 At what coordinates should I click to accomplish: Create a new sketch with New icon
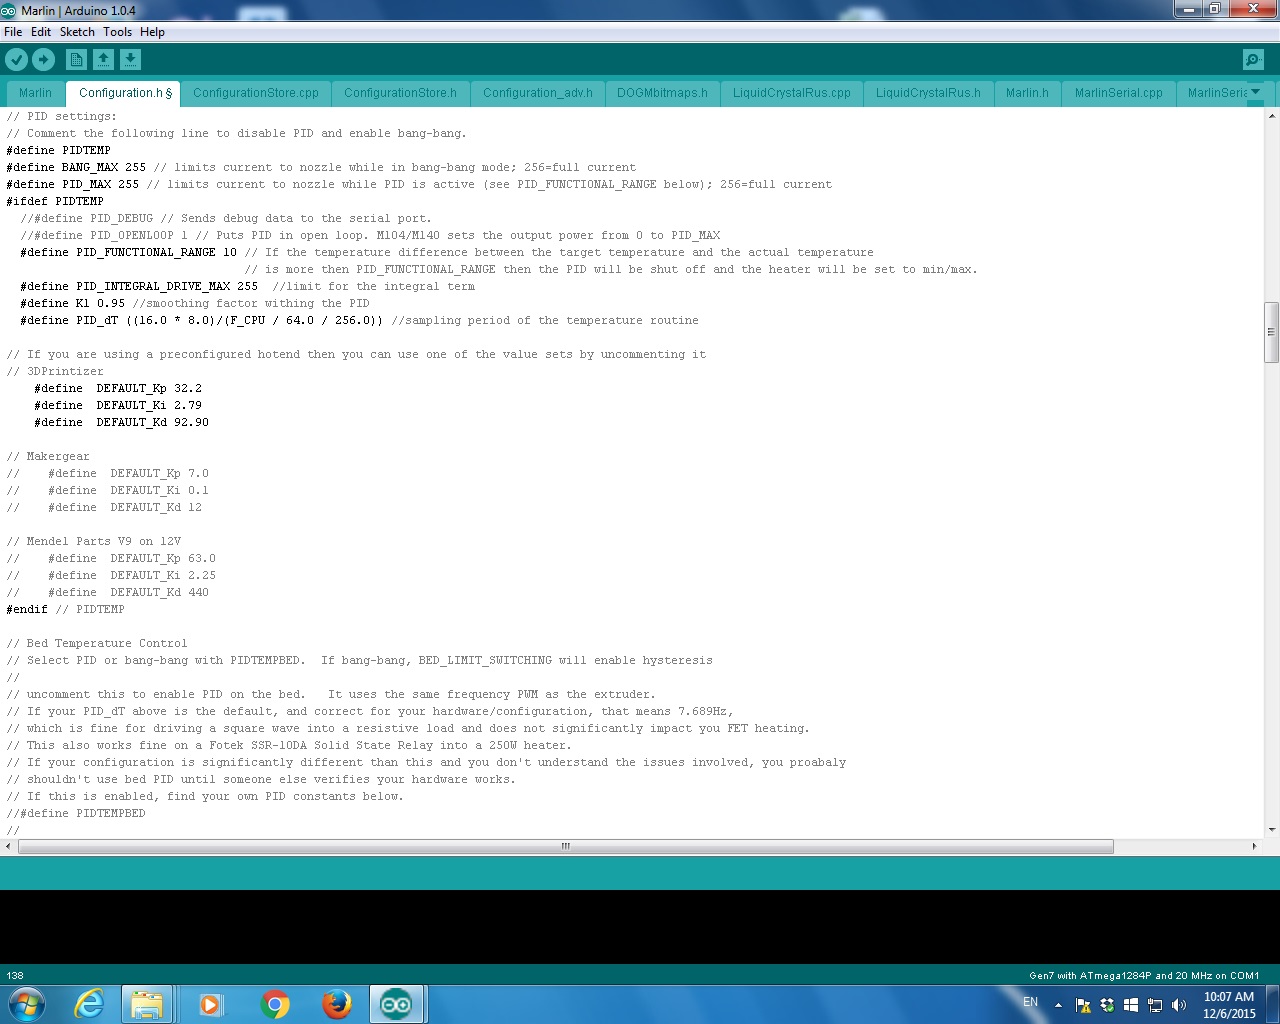coord(76,60)
